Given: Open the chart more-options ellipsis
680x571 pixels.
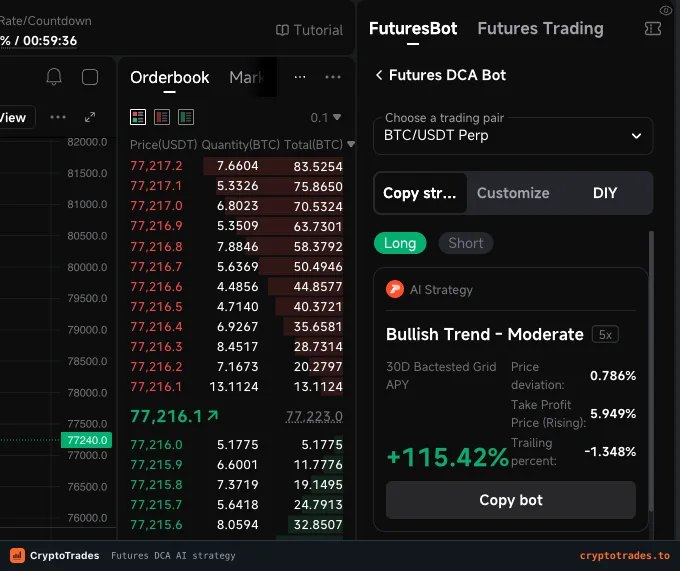Looking at the screenshot, I should (x=58, y=117).
